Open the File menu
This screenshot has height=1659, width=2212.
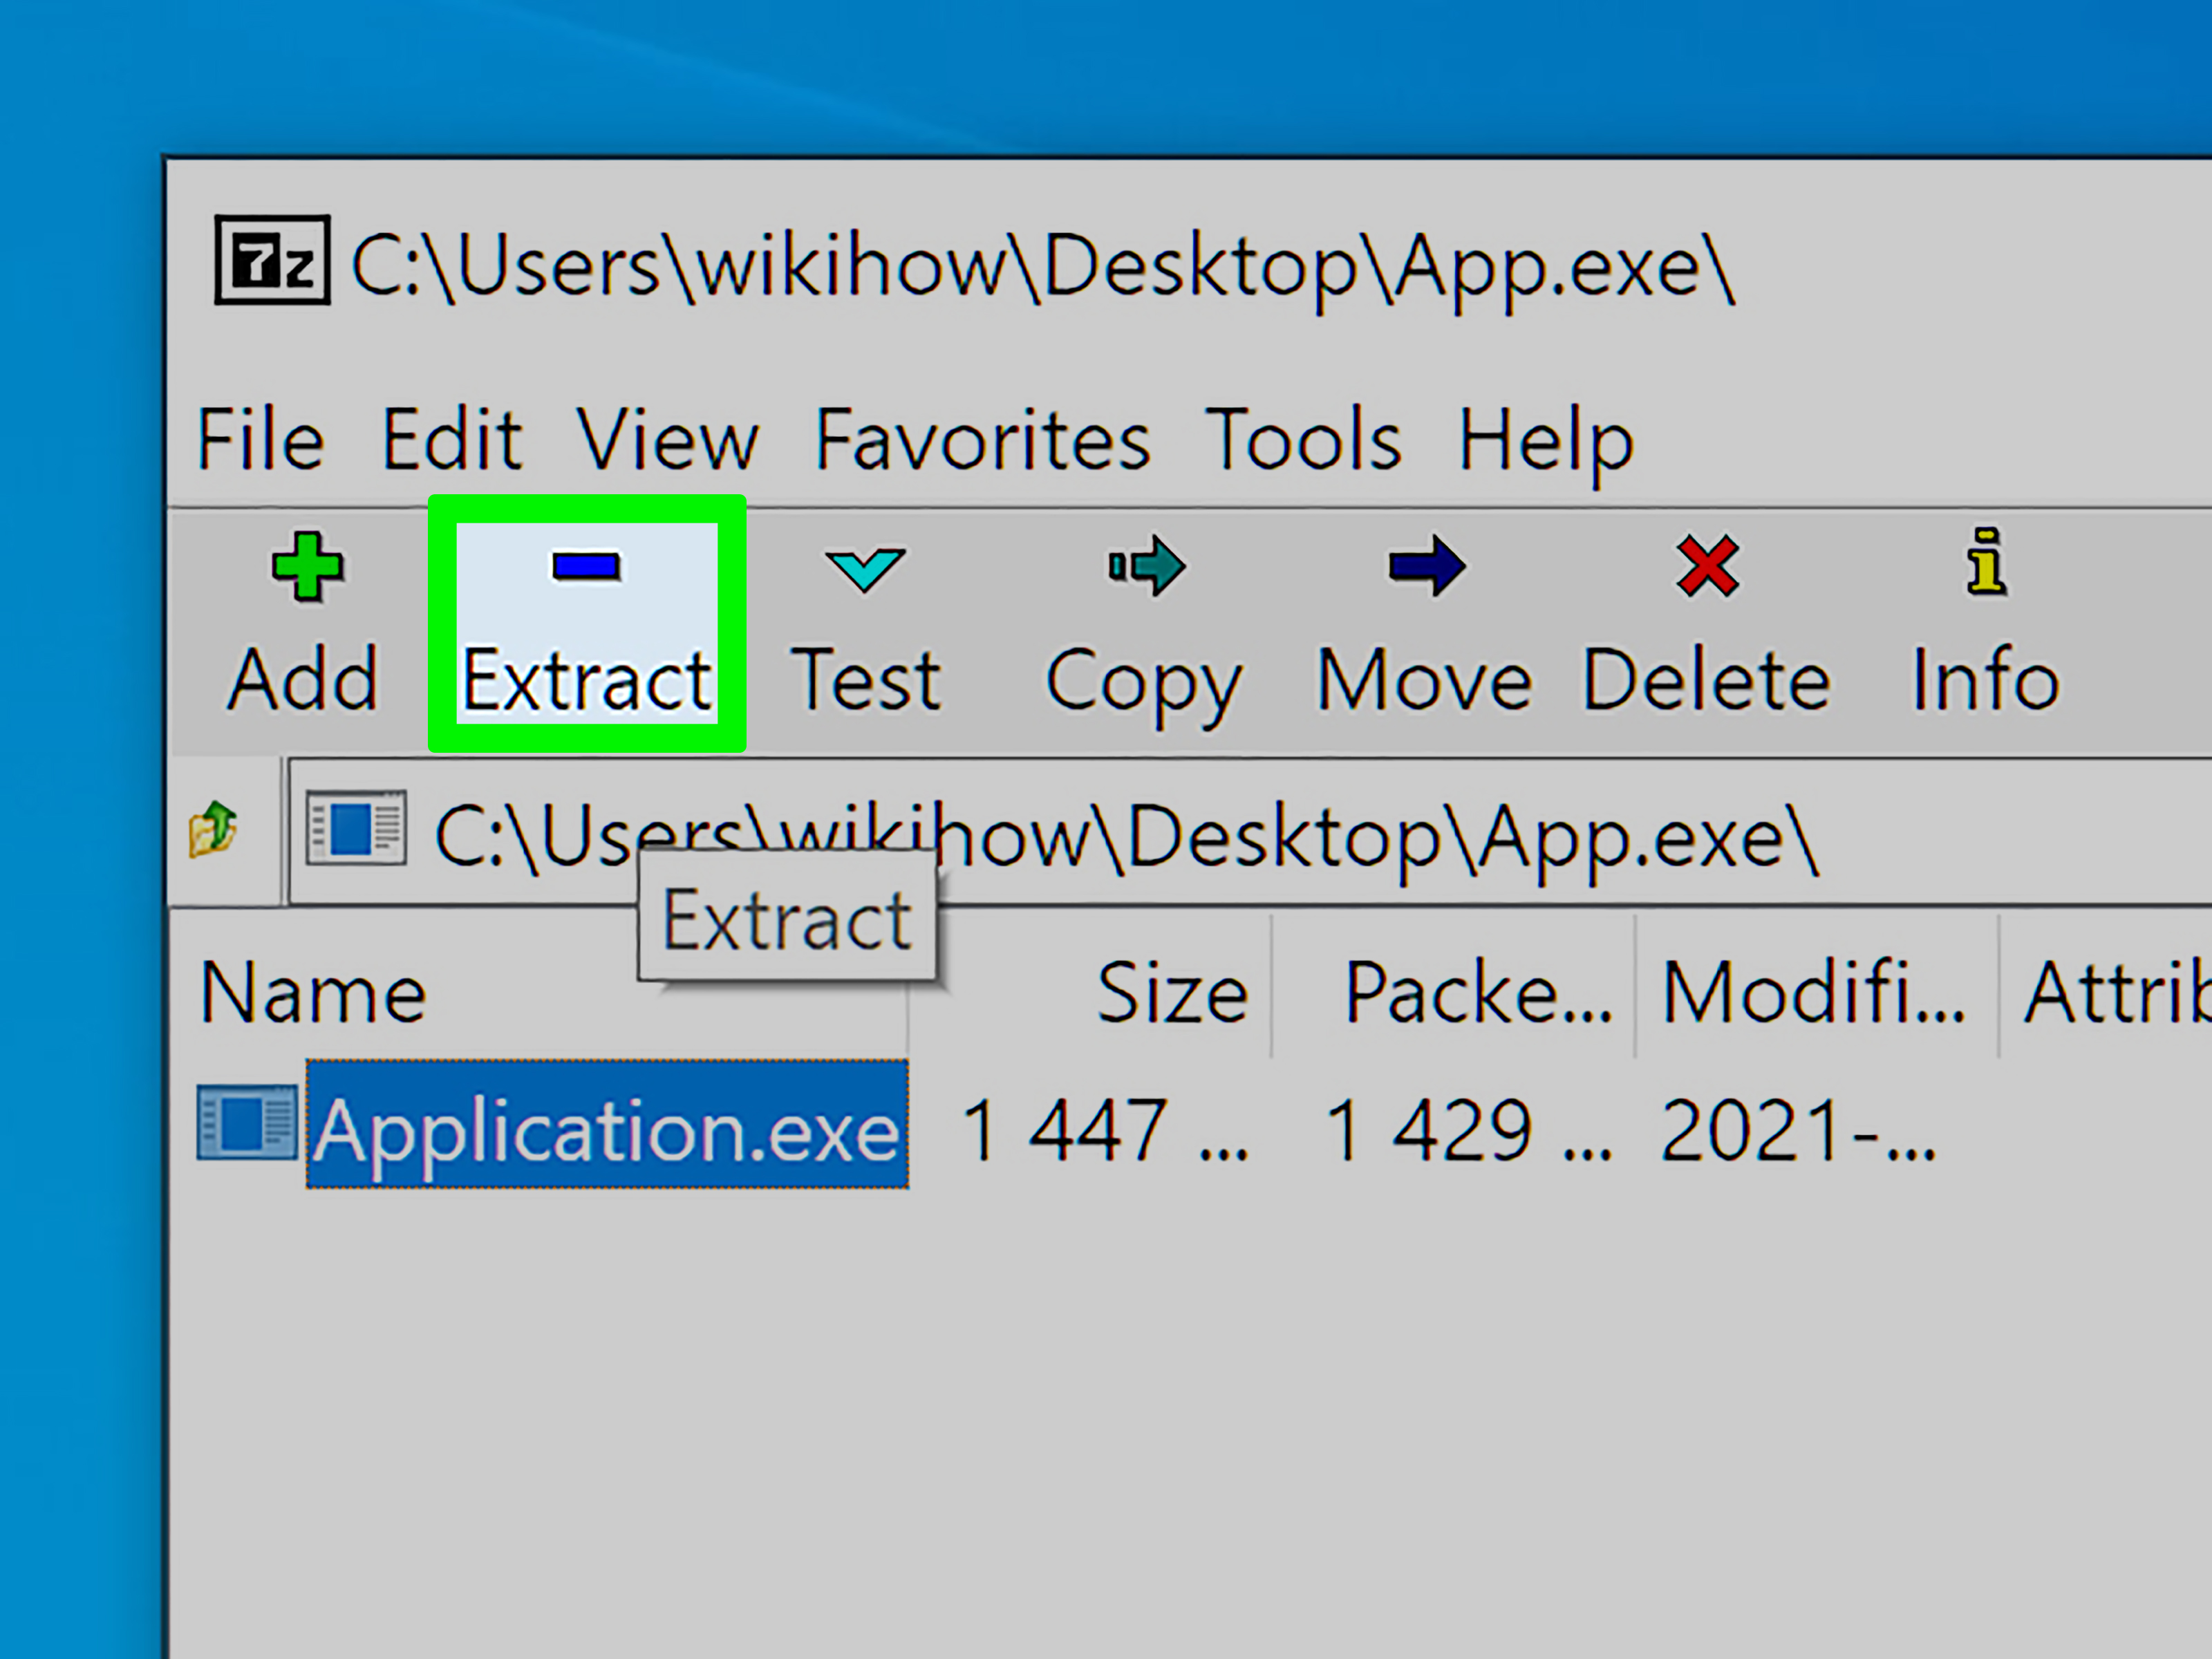(x=260, y=439)
